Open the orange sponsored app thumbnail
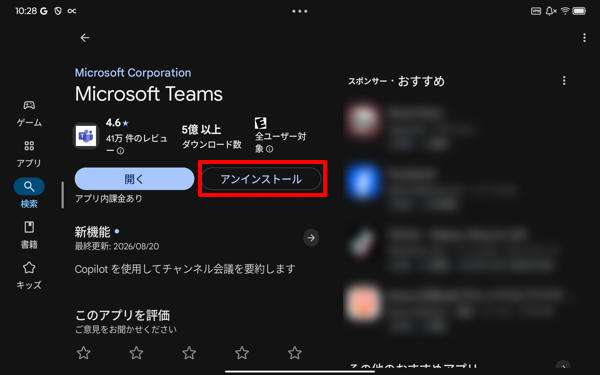The width and height of the screenshot is (600, 375). pos(363,303)
